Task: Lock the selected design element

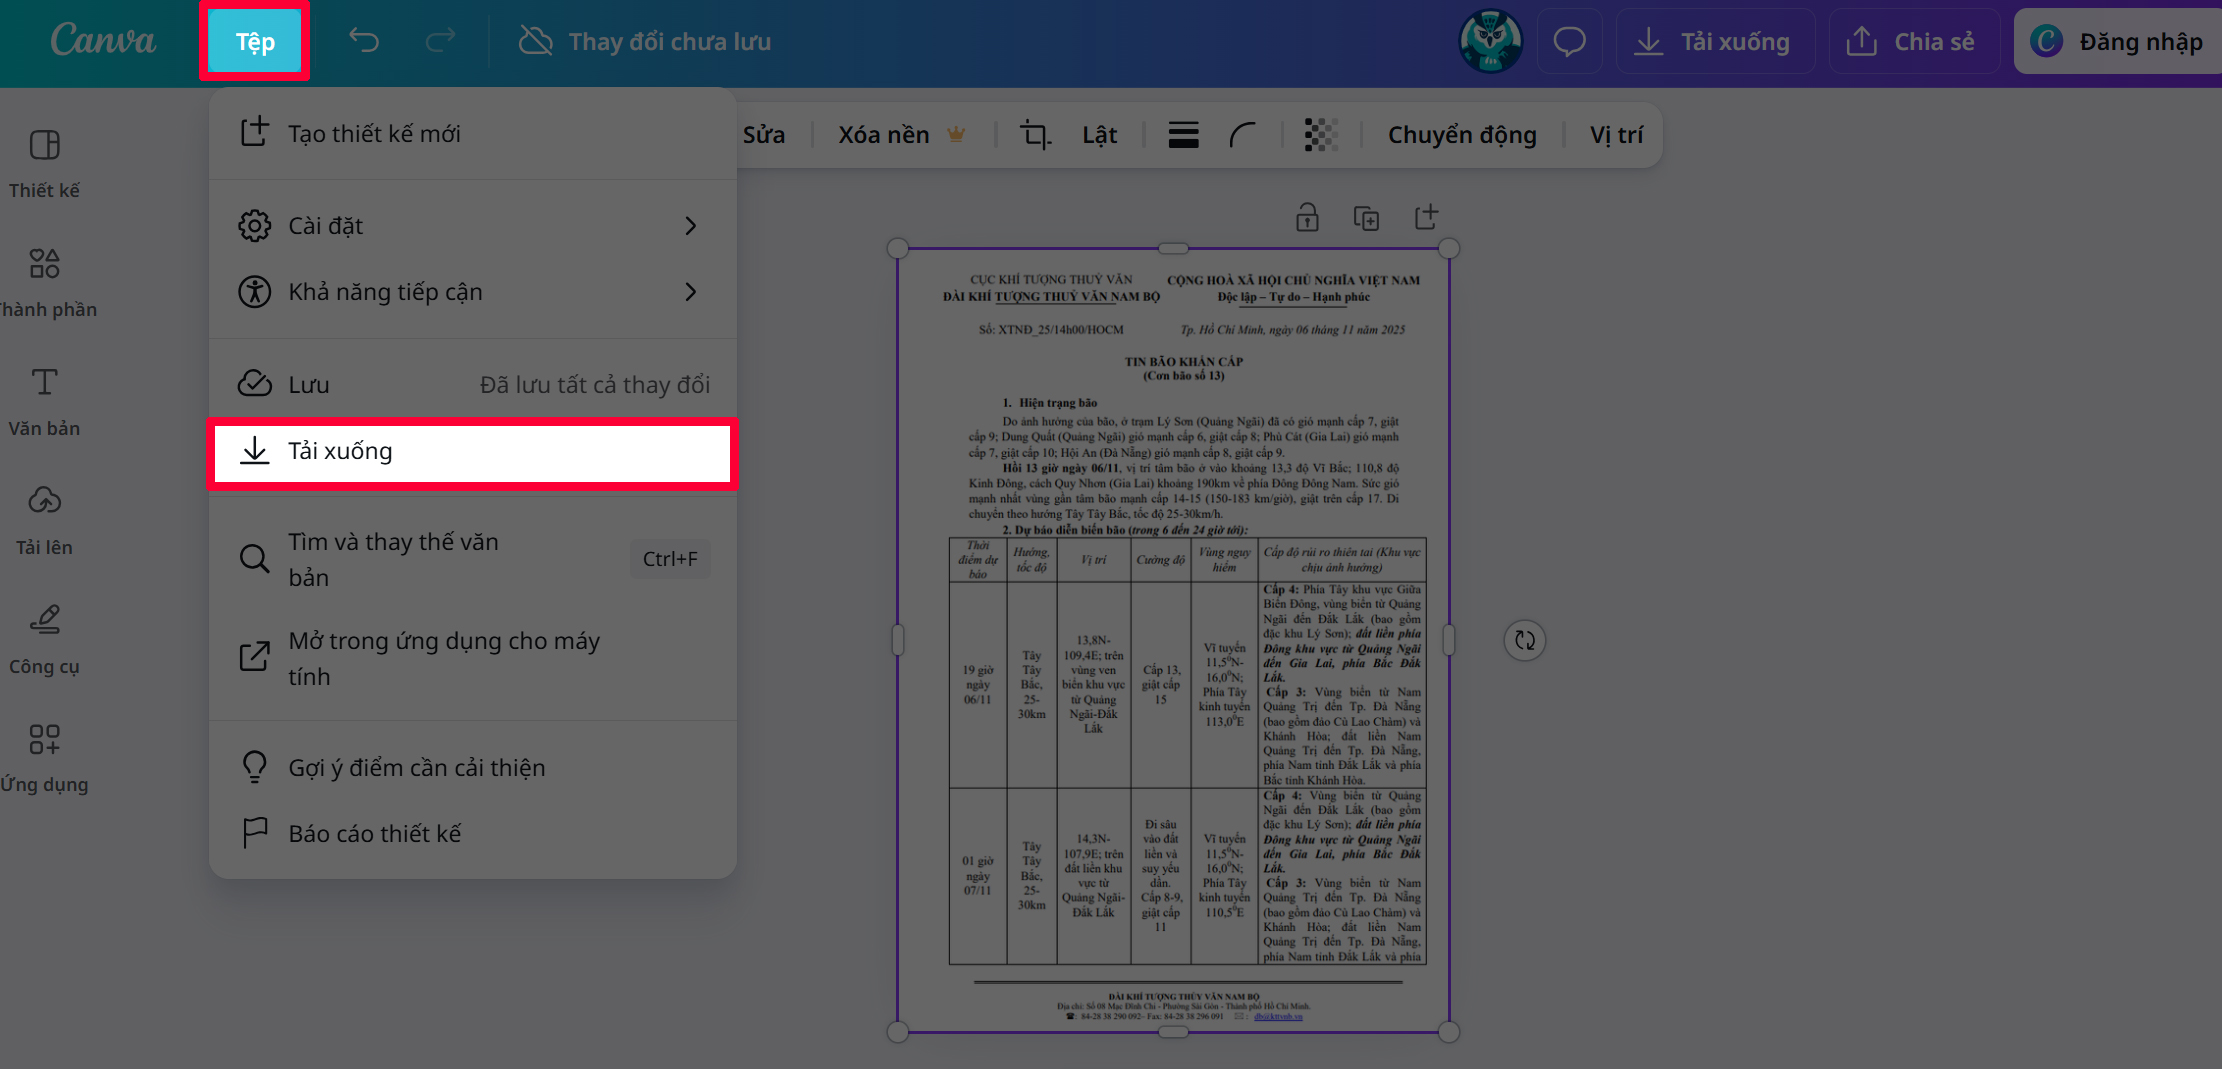Action: pyautogui.click(x=1307, y=217)
